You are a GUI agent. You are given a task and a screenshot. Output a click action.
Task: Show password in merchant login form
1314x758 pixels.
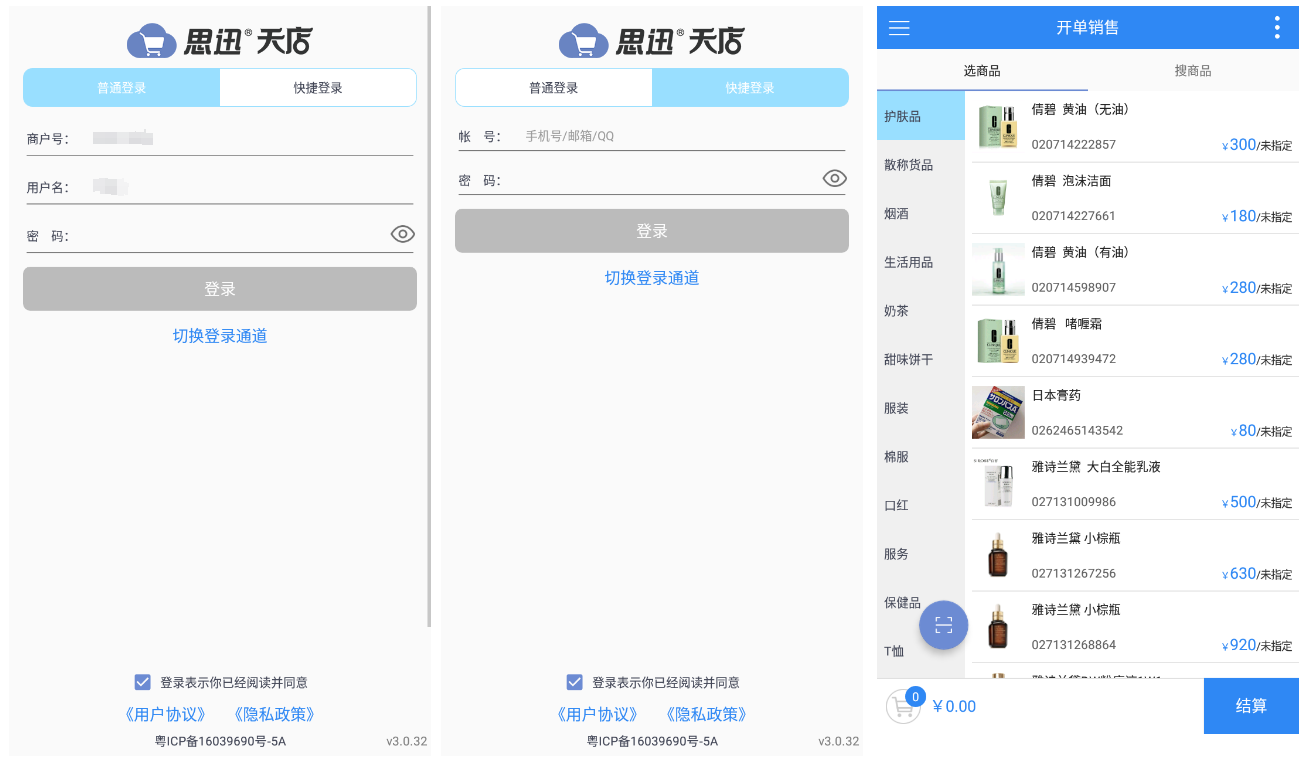[x=402, y=235]
